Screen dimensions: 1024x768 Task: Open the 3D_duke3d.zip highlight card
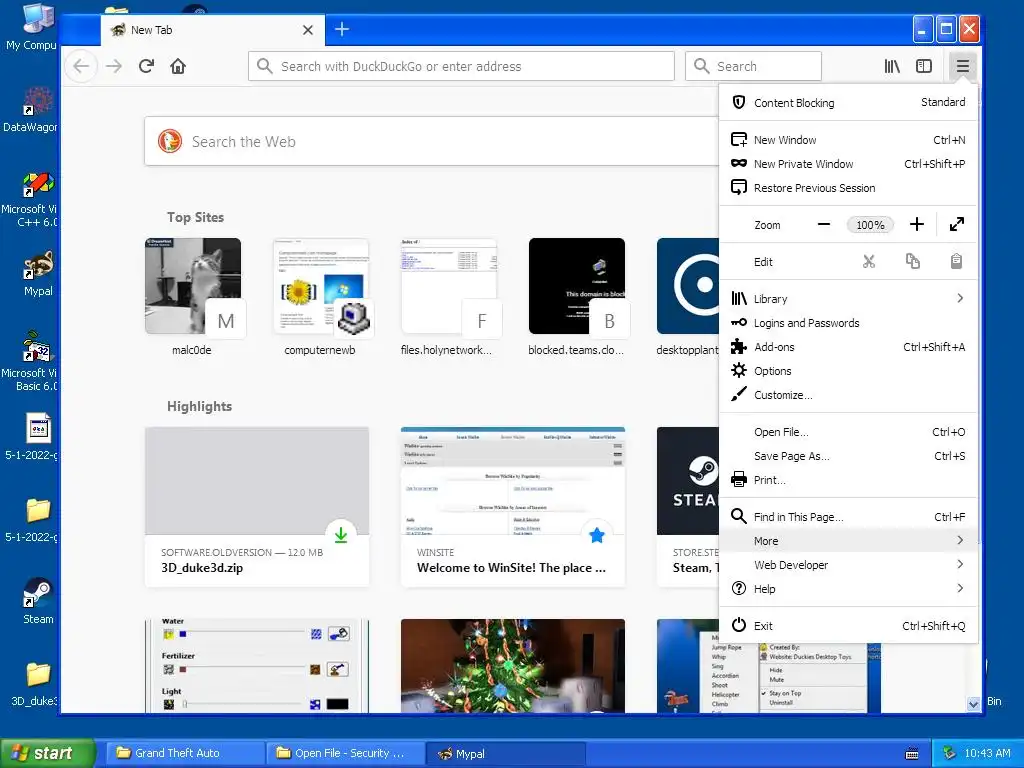[x=257, y=507]
